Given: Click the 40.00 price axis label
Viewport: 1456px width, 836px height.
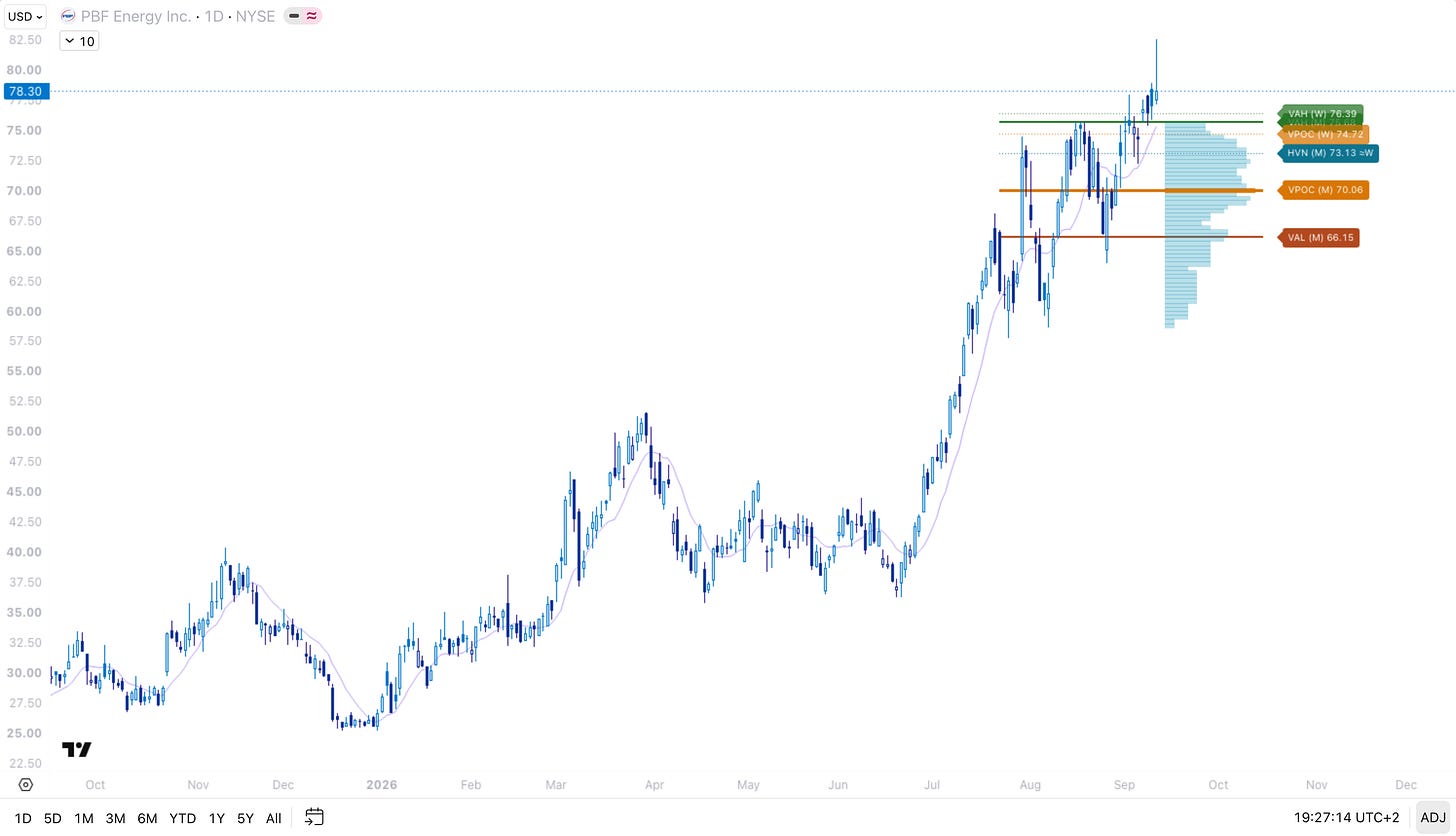Looking at the screenshot, I should click(25, 552).
